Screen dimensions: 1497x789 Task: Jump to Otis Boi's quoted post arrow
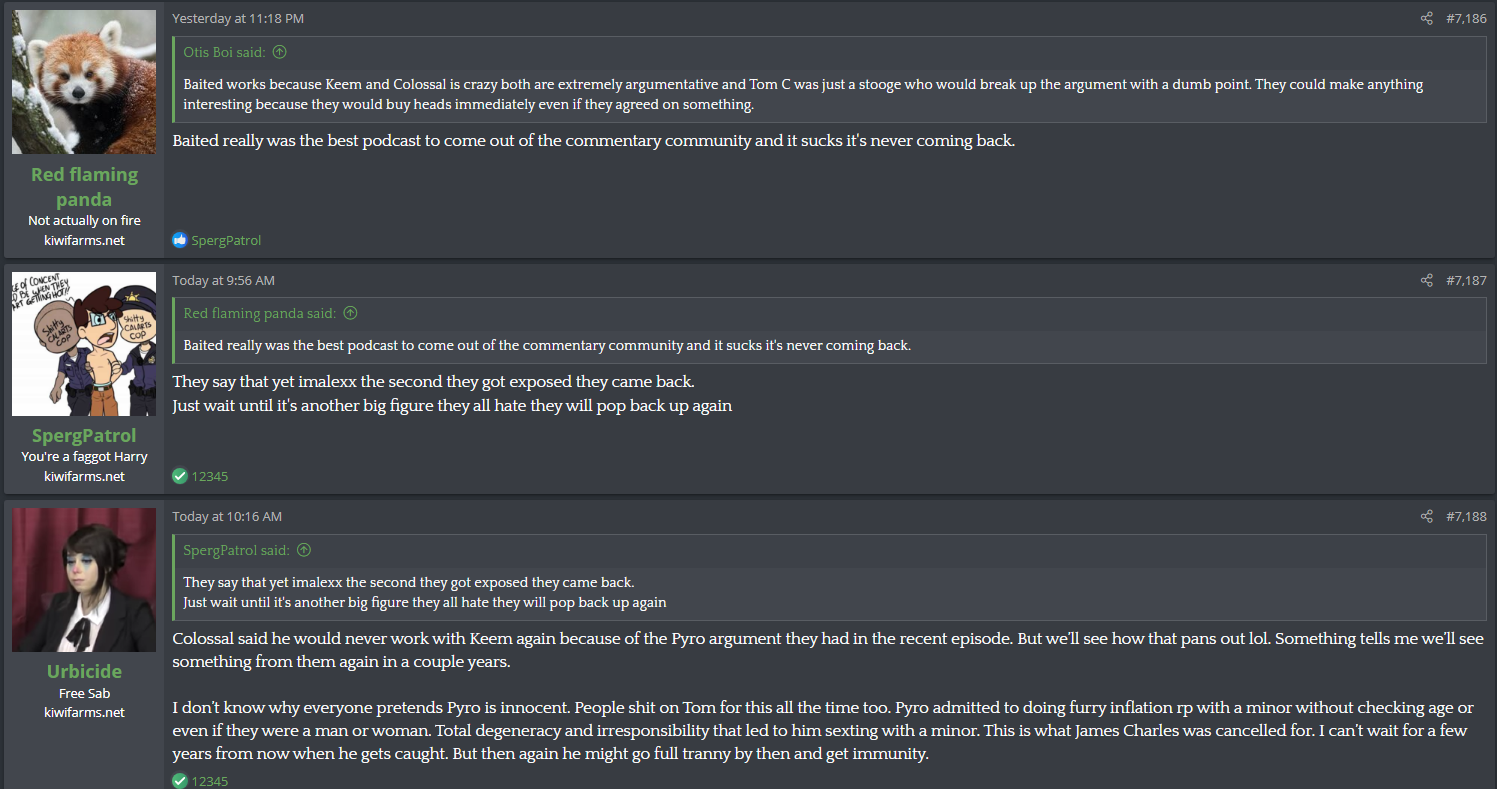280,52
